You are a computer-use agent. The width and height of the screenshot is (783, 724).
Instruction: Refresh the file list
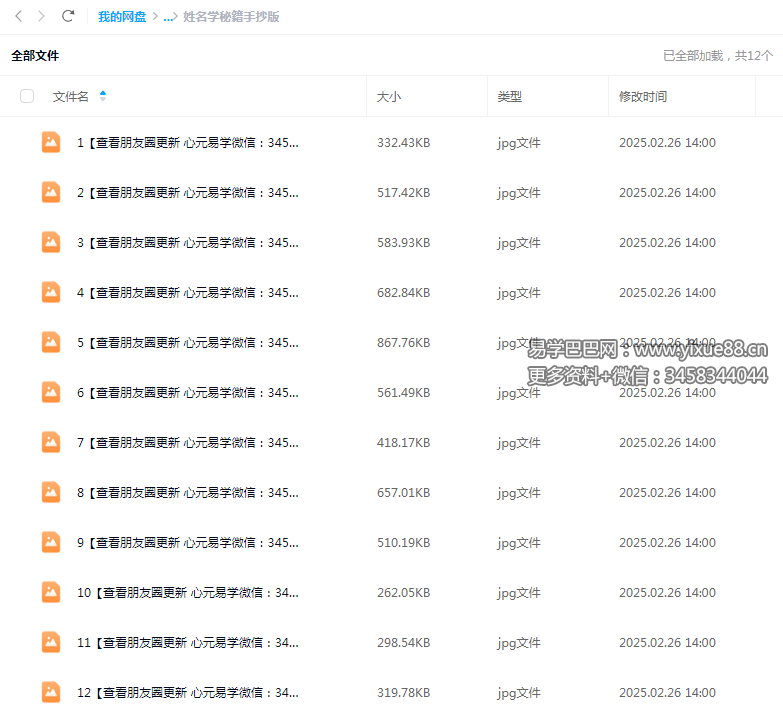68,16
